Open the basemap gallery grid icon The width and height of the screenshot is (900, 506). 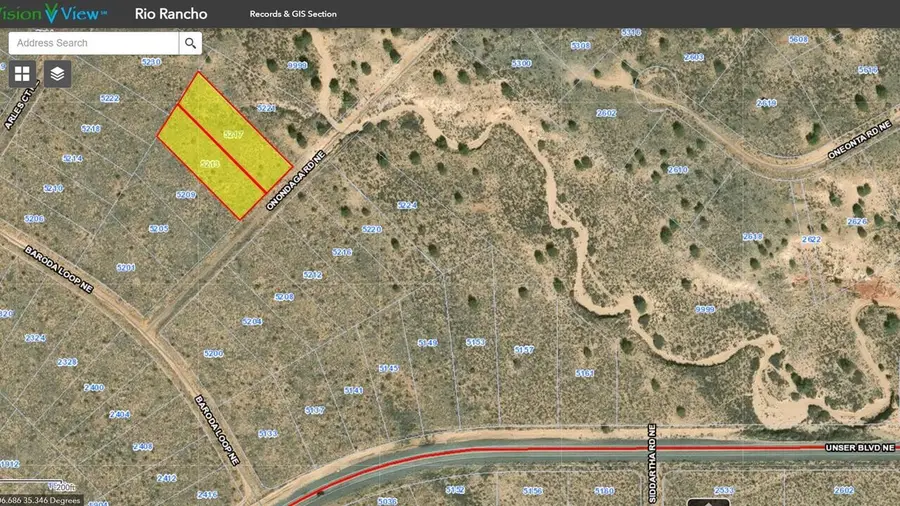(22, 74)
